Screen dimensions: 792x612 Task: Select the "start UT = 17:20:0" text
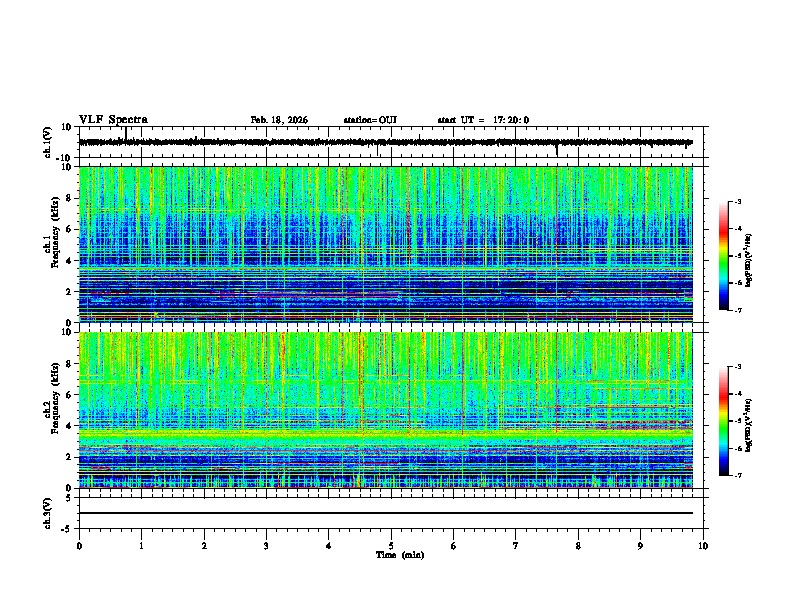click(483, 120)
